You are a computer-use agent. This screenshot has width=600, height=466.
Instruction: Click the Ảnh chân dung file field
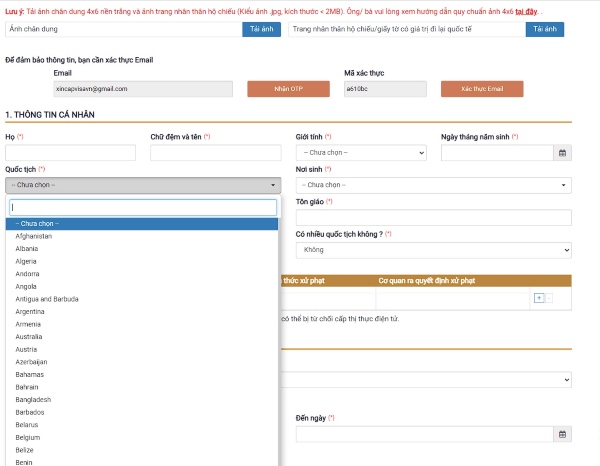pyautogui.click(x=124, y=29)
